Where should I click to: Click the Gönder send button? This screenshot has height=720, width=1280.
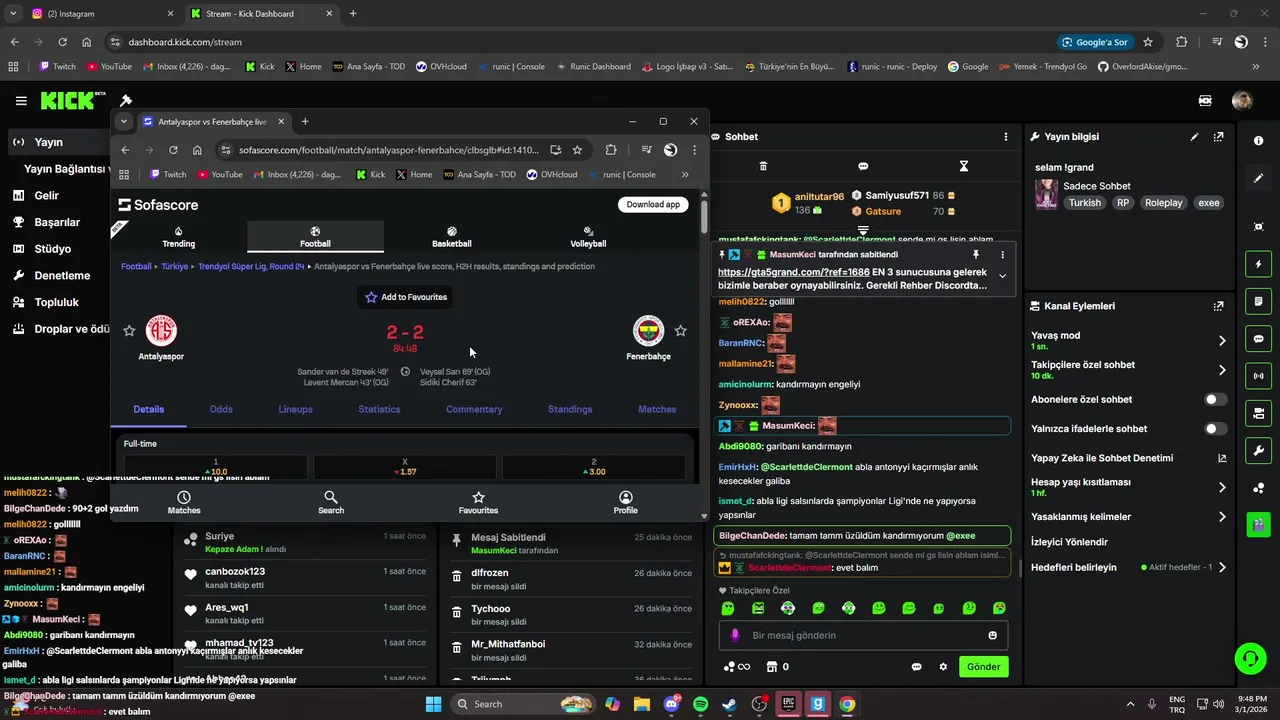point(983,667)
